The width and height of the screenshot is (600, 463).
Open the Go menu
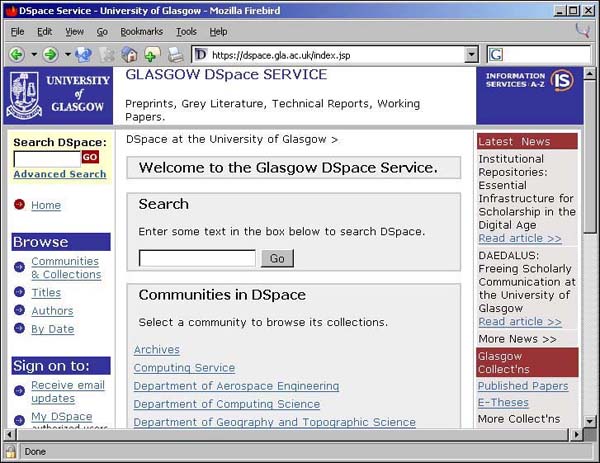tap(102, 32)
